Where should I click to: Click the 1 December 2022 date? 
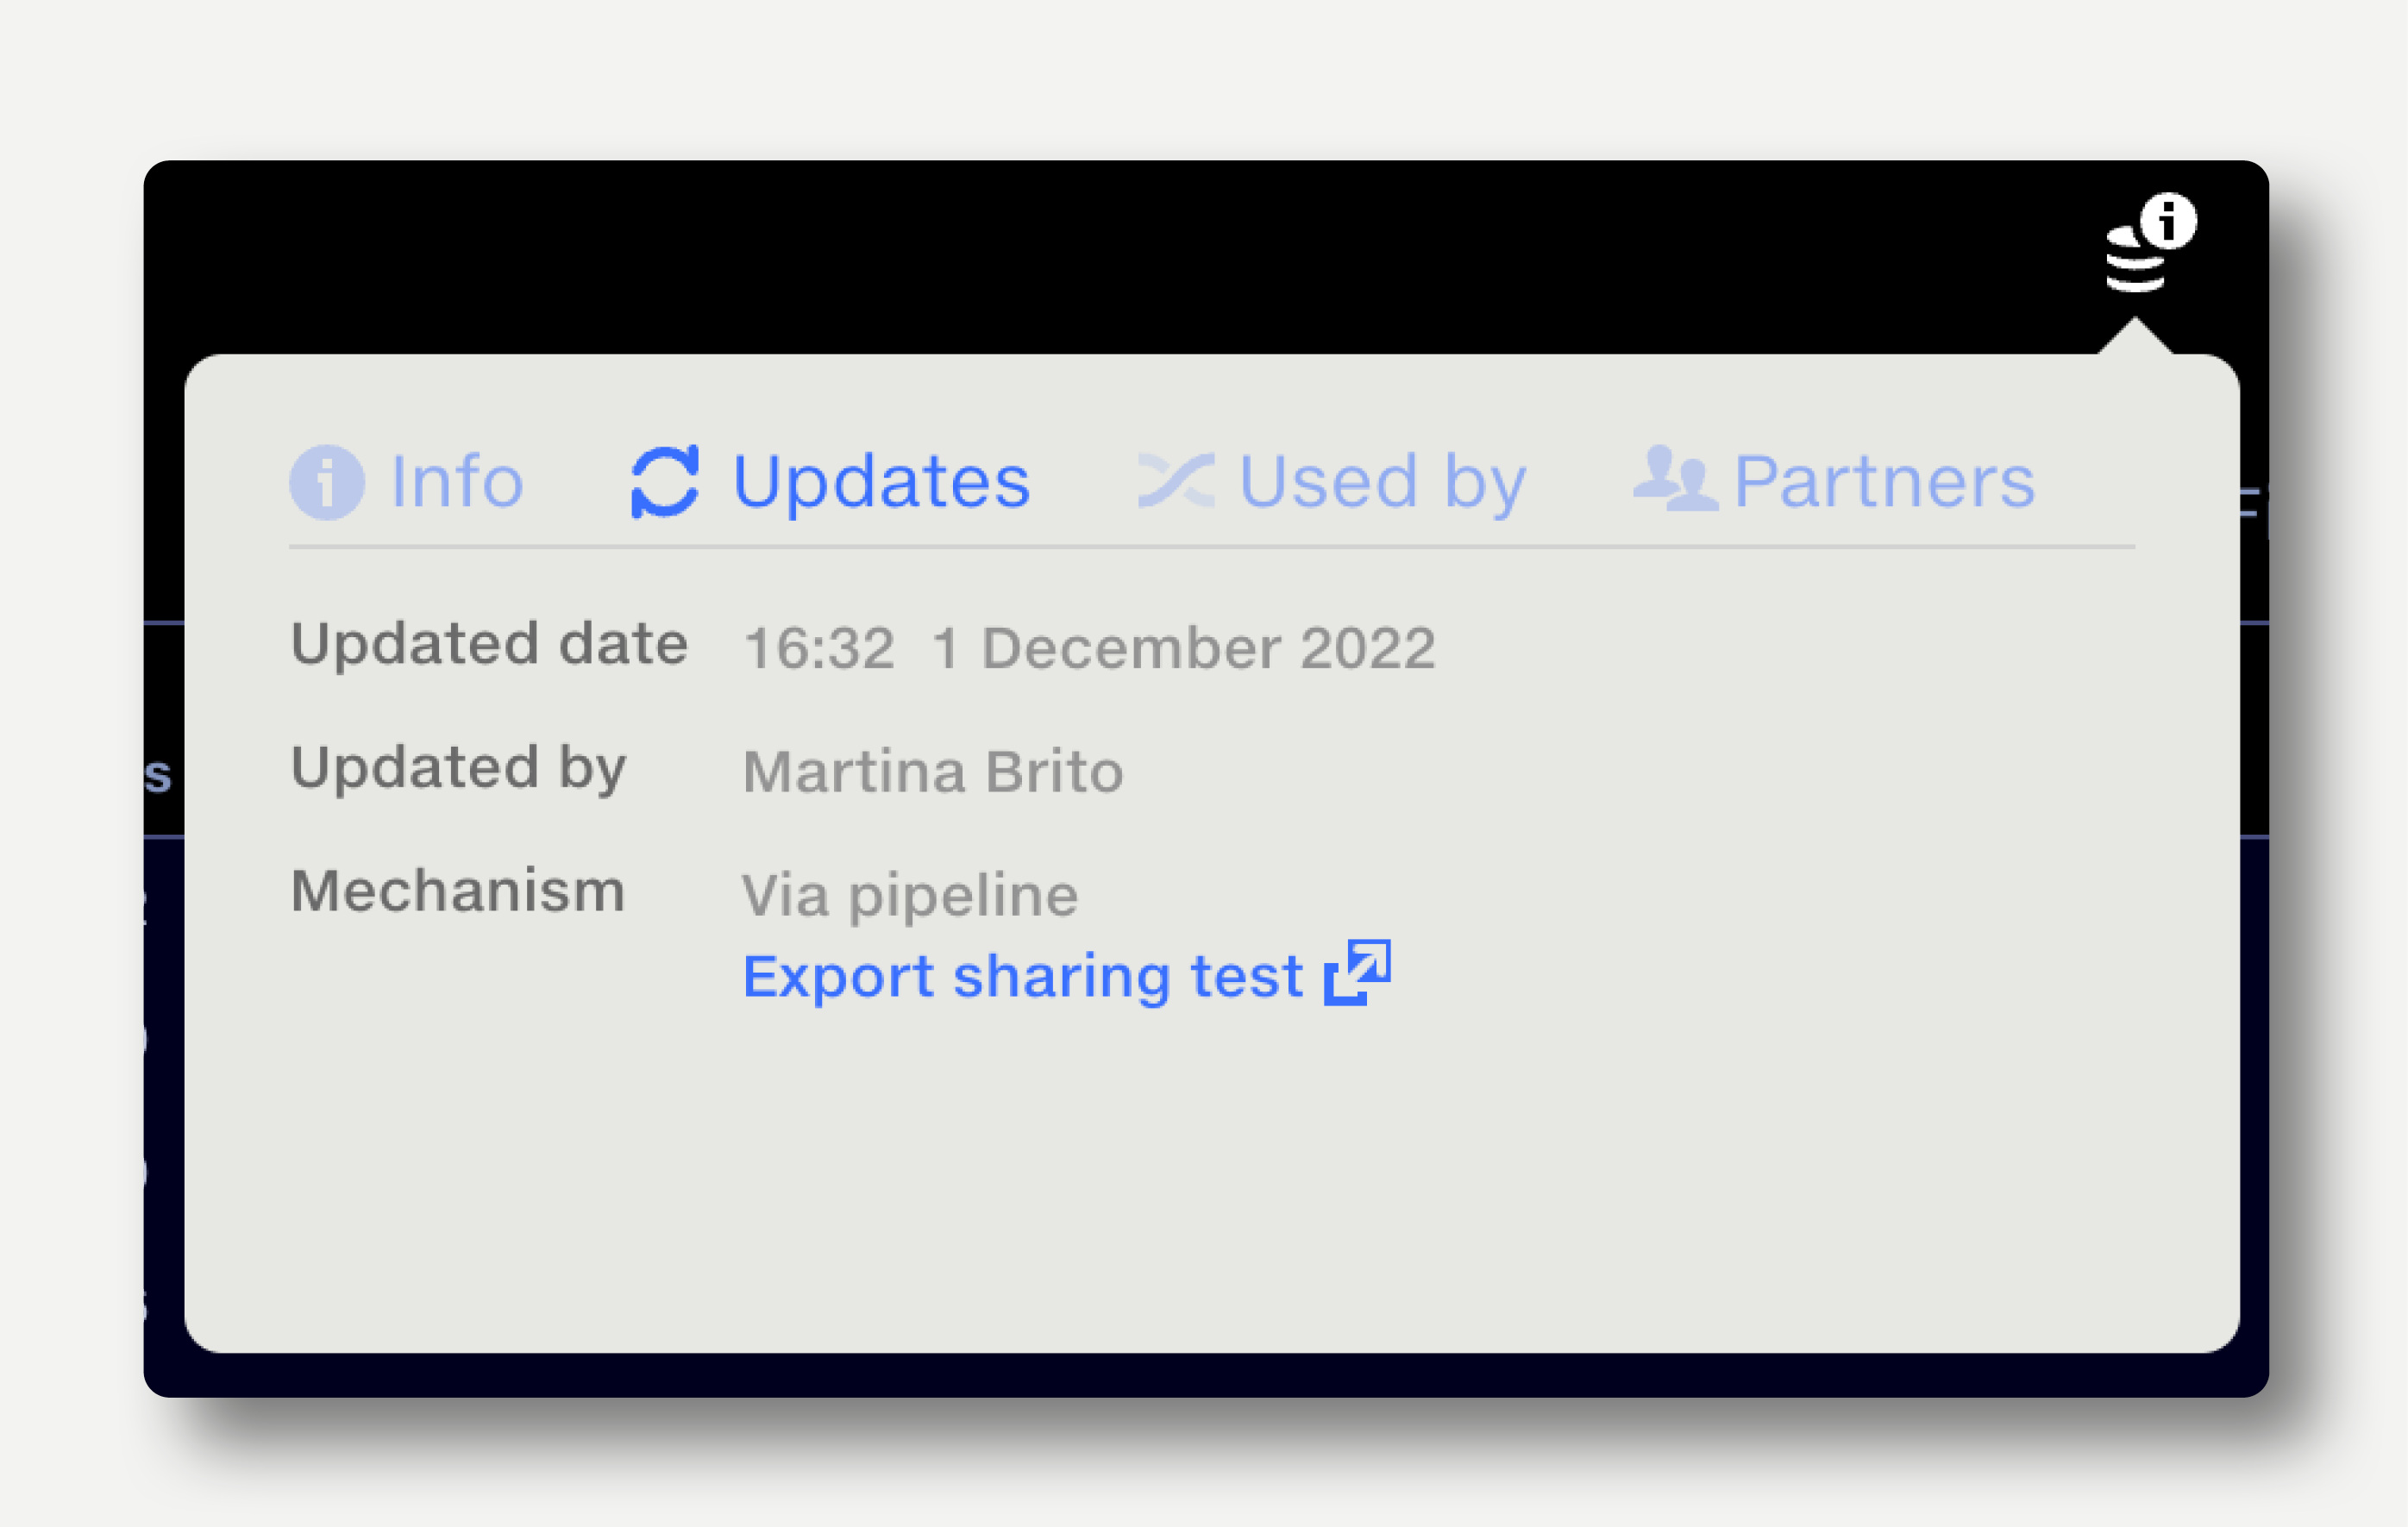pyautogui.click(x=1184, y=648)
